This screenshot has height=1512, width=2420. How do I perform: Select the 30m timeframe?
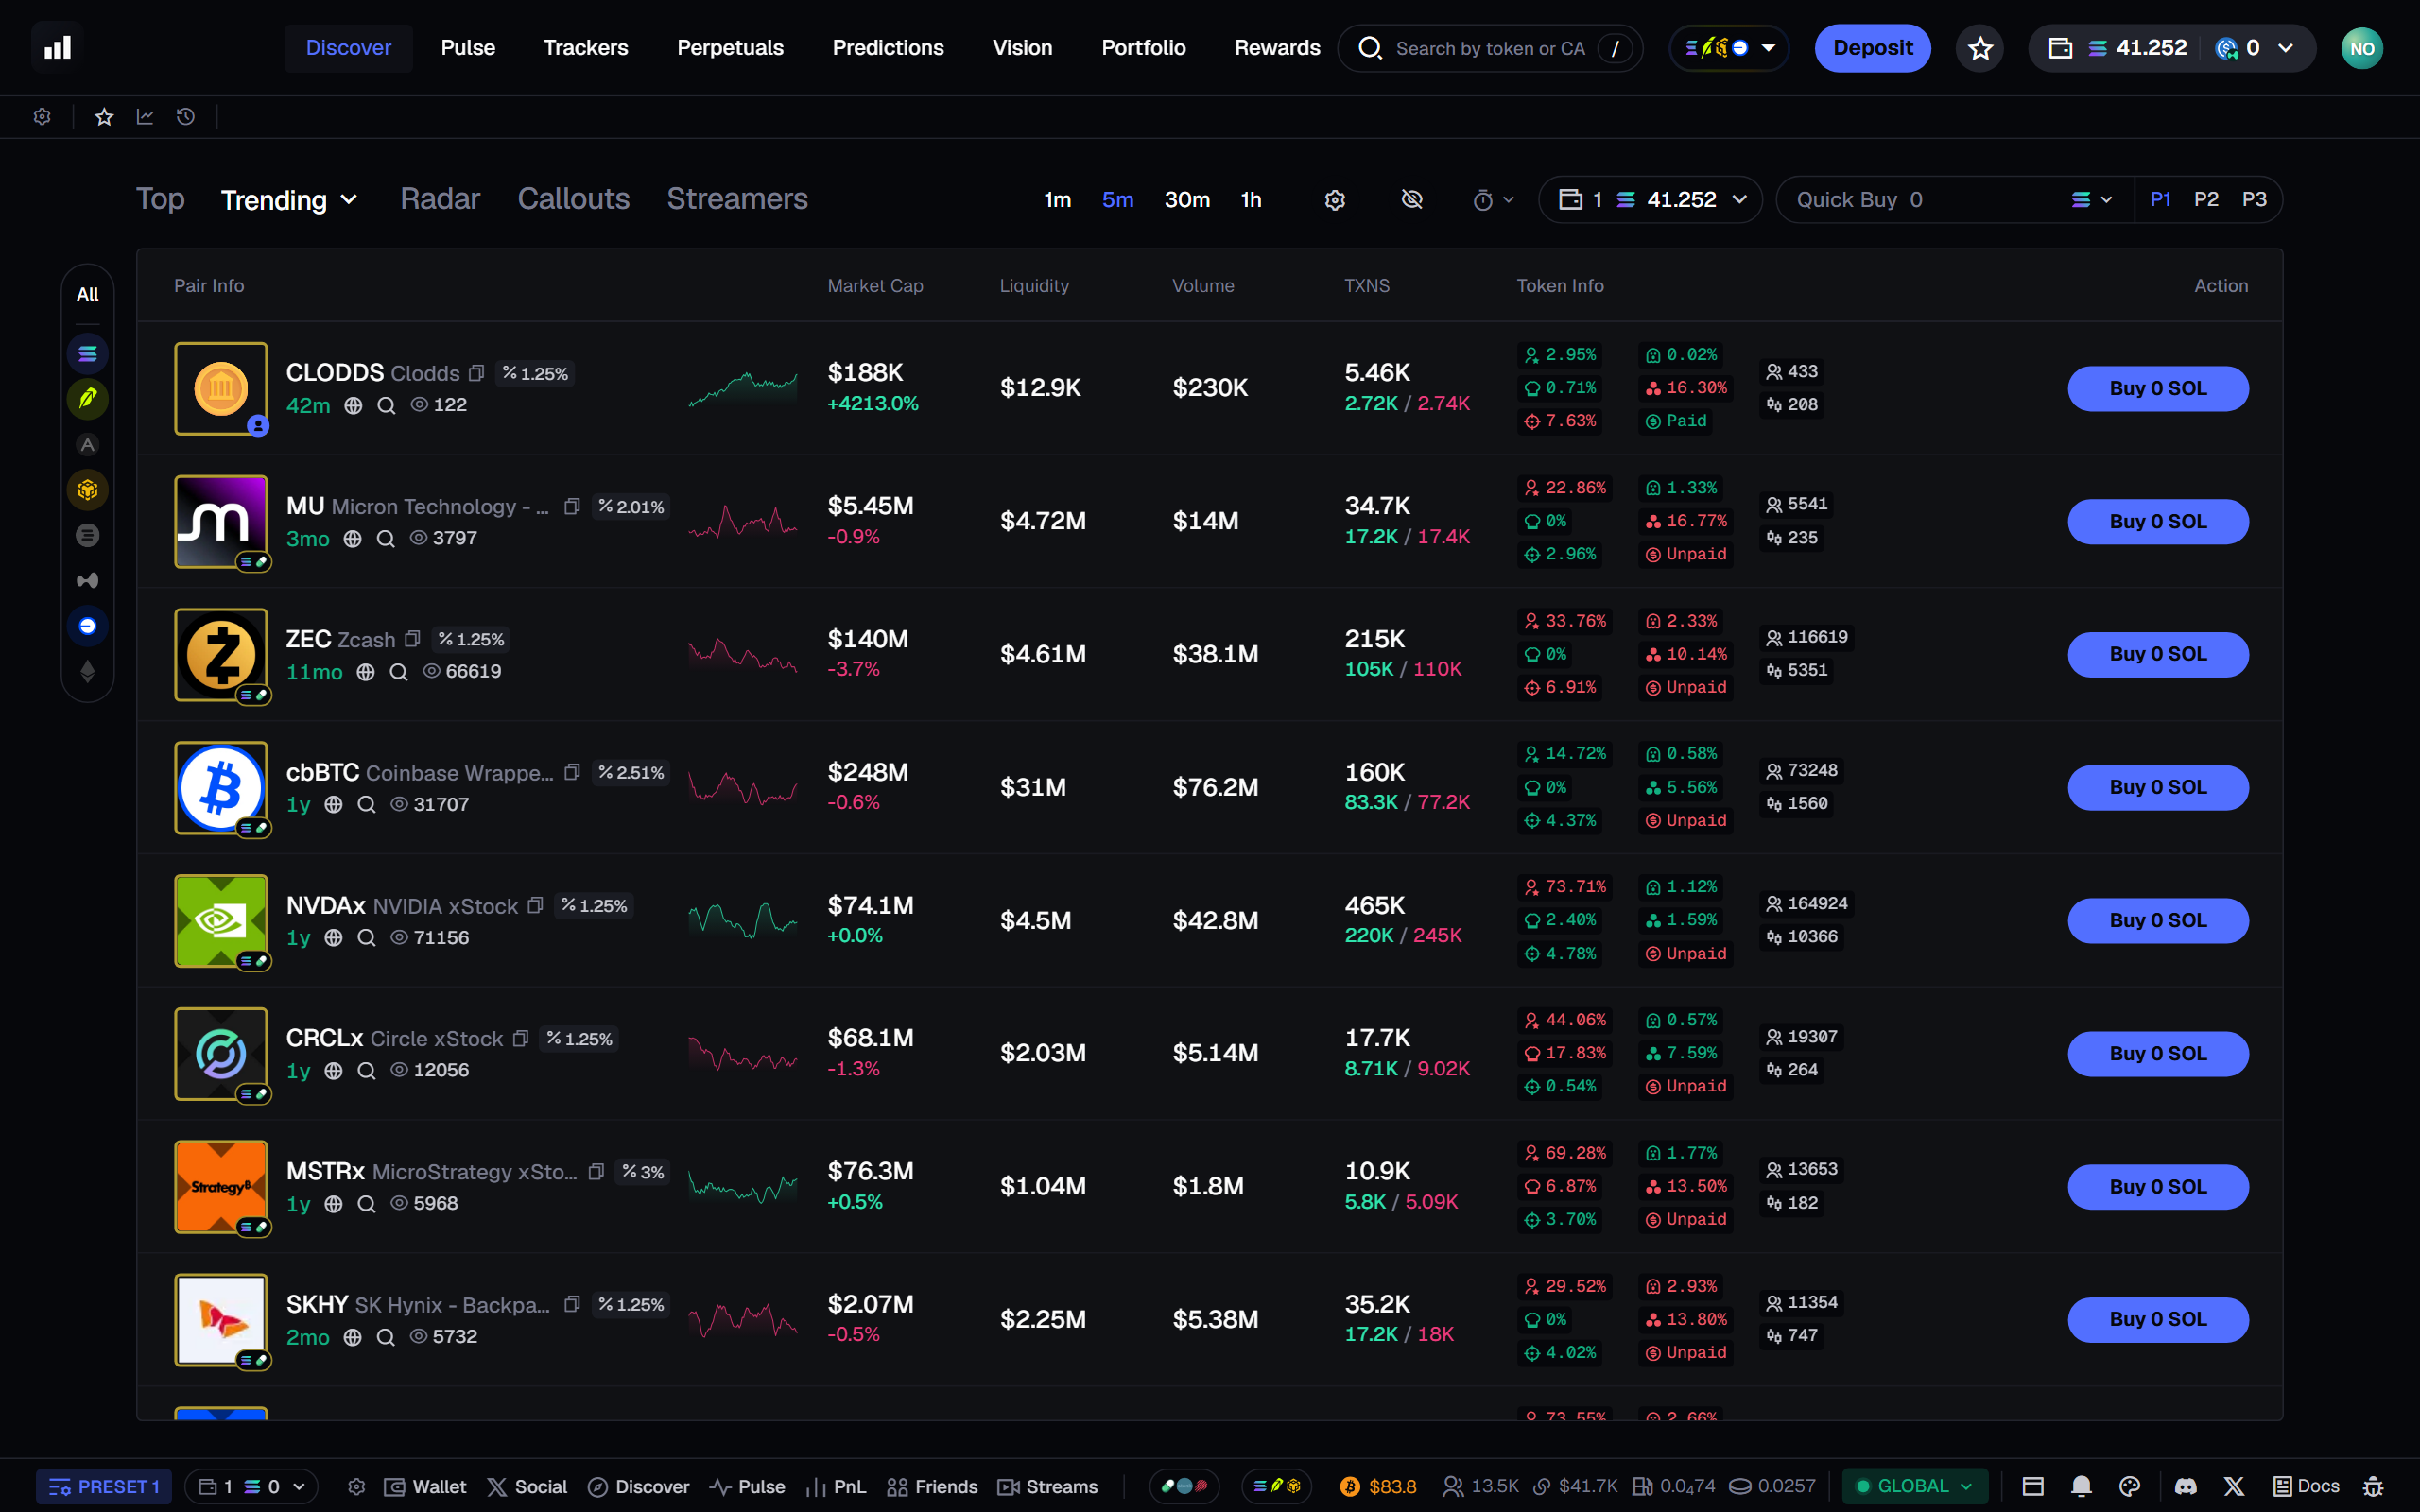[x=1187, y=200]
